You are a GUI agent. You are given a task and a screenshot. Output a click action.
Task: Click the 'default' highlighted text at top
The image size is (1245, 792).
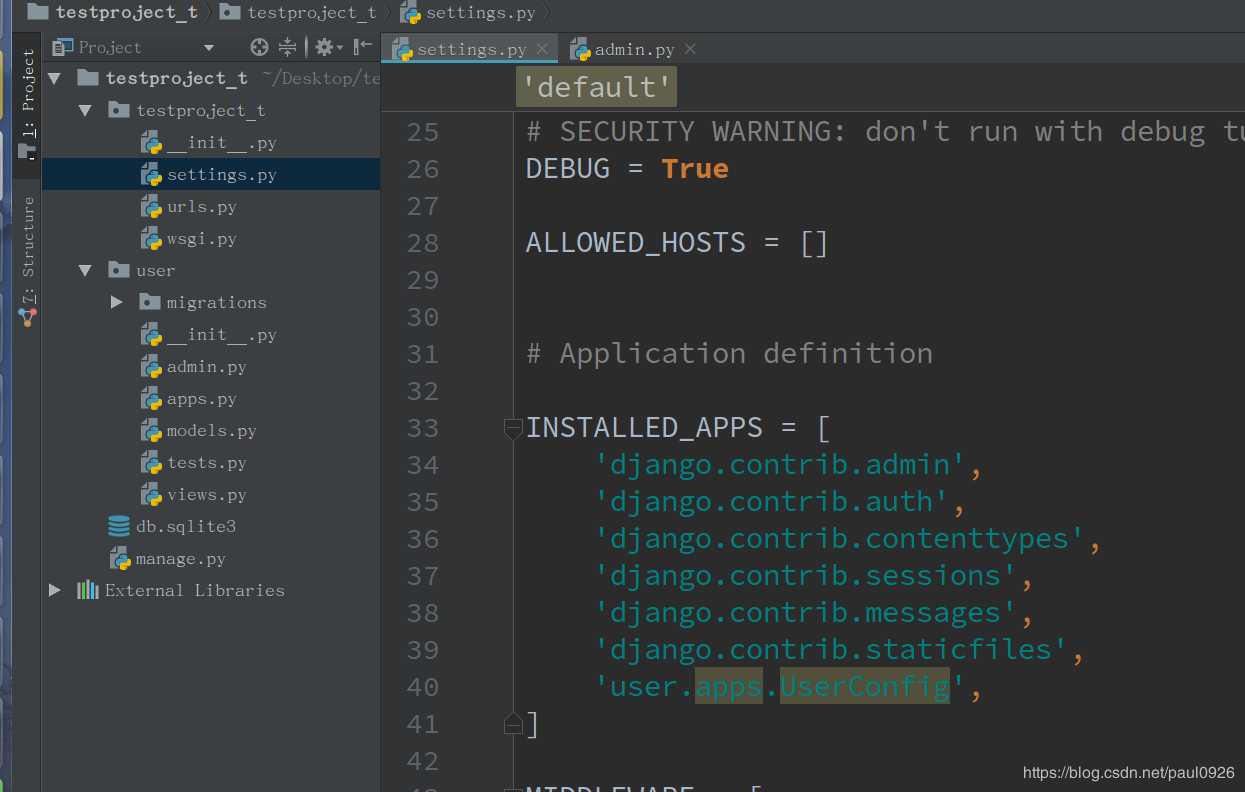coord(597,87)
